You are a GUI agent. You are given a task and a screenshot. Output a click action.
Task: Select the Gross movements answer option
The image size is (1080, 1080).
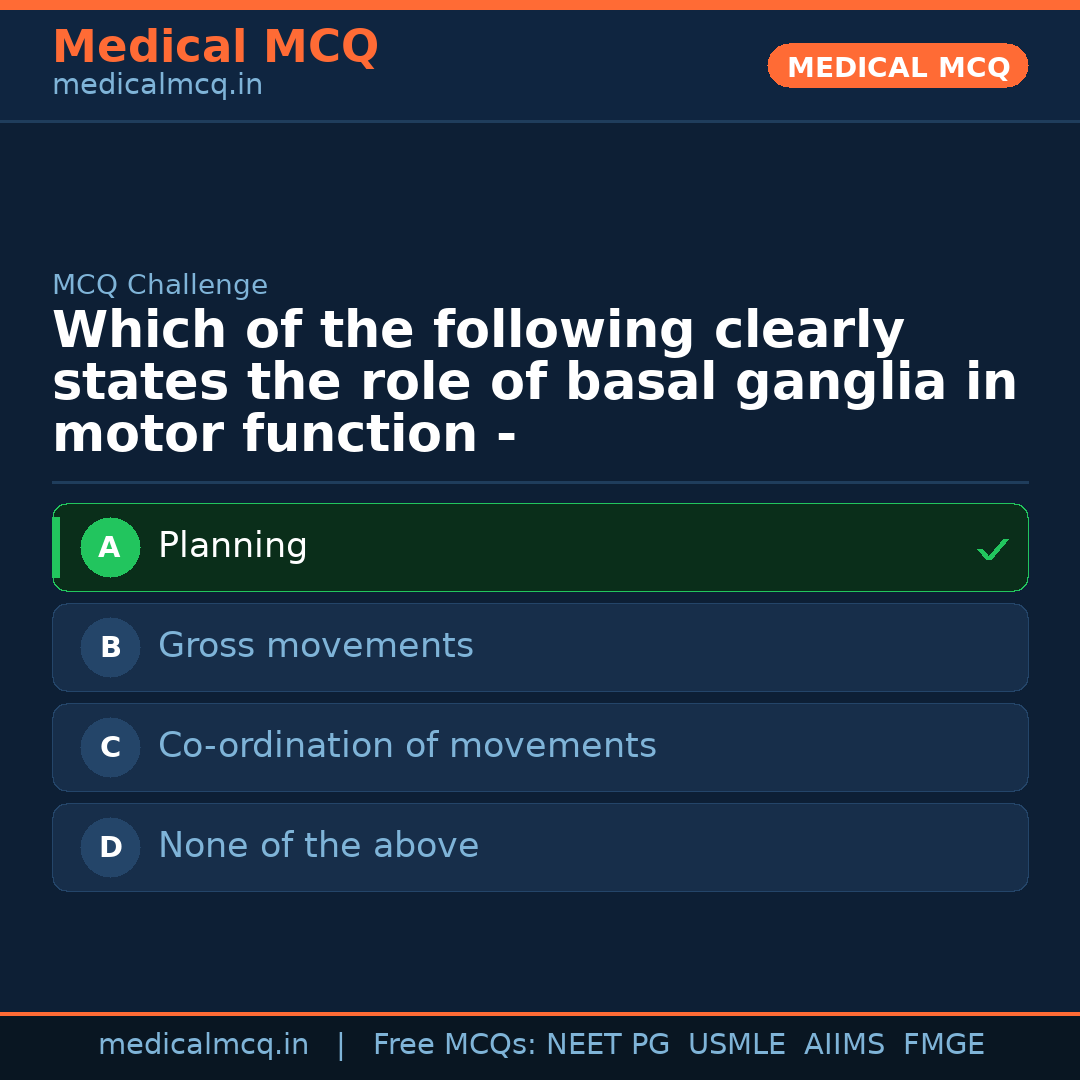540,647
